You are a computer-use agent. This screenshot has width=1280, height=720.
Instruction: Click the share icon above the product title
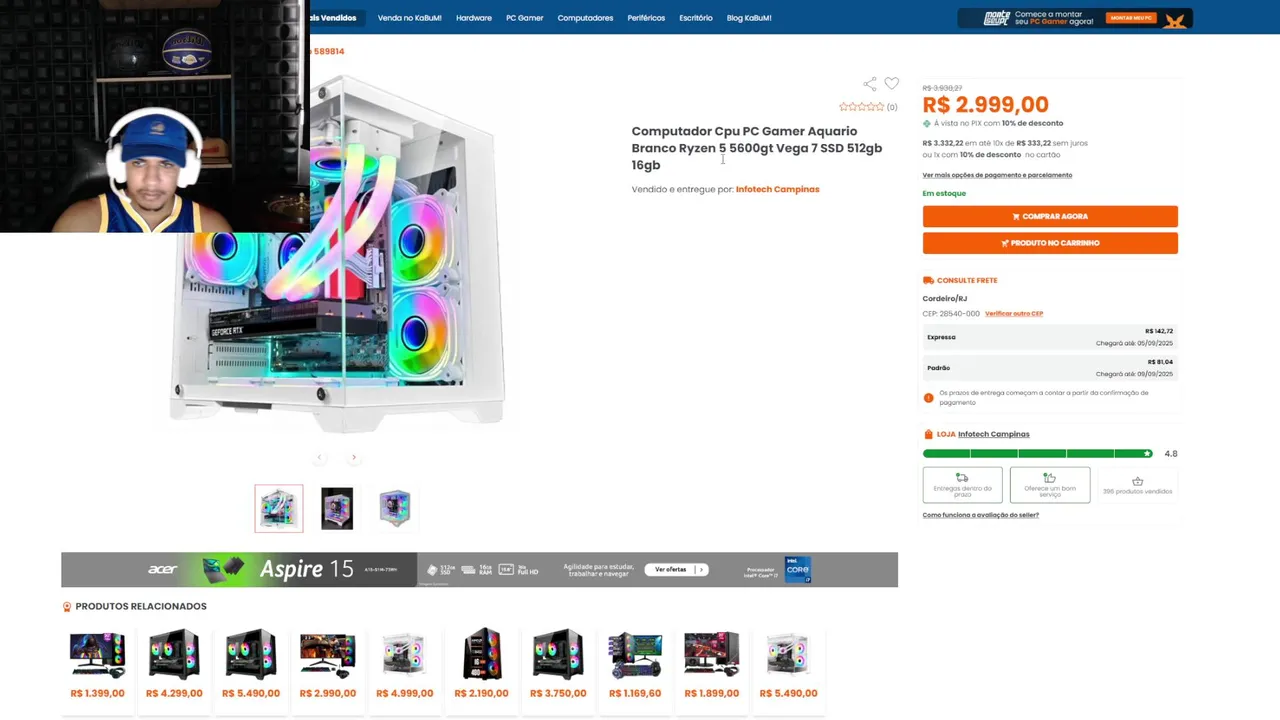point(870,84)
